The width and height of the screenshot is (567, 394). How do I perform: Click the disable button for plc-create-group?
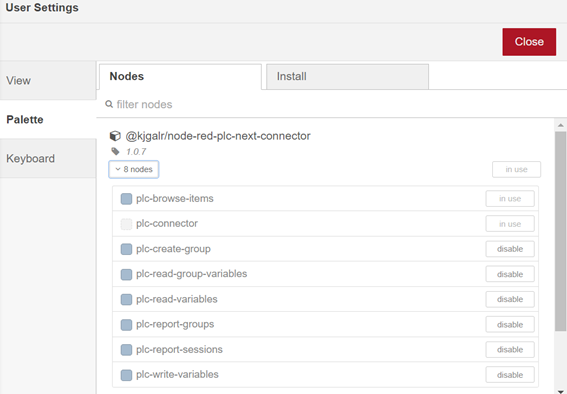pos(510,249)
